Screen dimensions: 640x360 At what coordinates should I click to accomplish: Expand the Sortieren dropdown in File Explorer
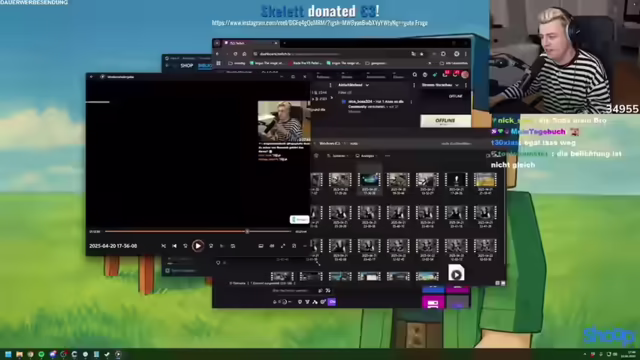pos(338,156)
